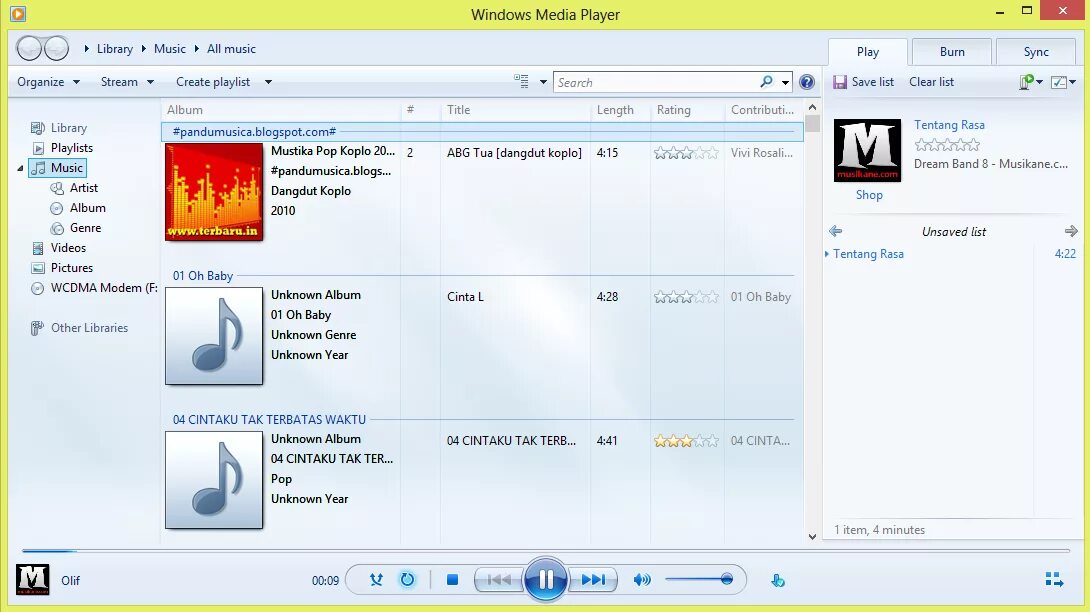Toggle shuffle playback mode
Image resolution: width=1090 pixels, height=612 pixels.
pos(376,579)
